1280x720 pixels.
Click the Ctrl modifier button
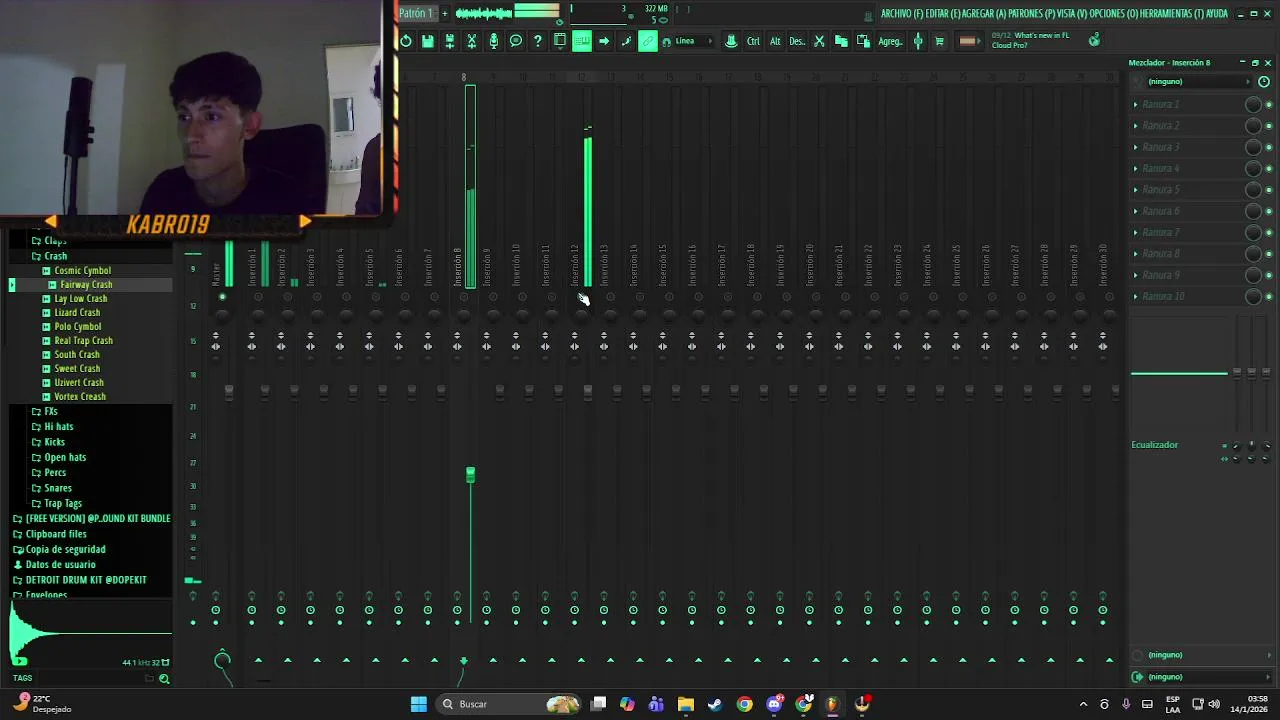click(x=753, y=41)
